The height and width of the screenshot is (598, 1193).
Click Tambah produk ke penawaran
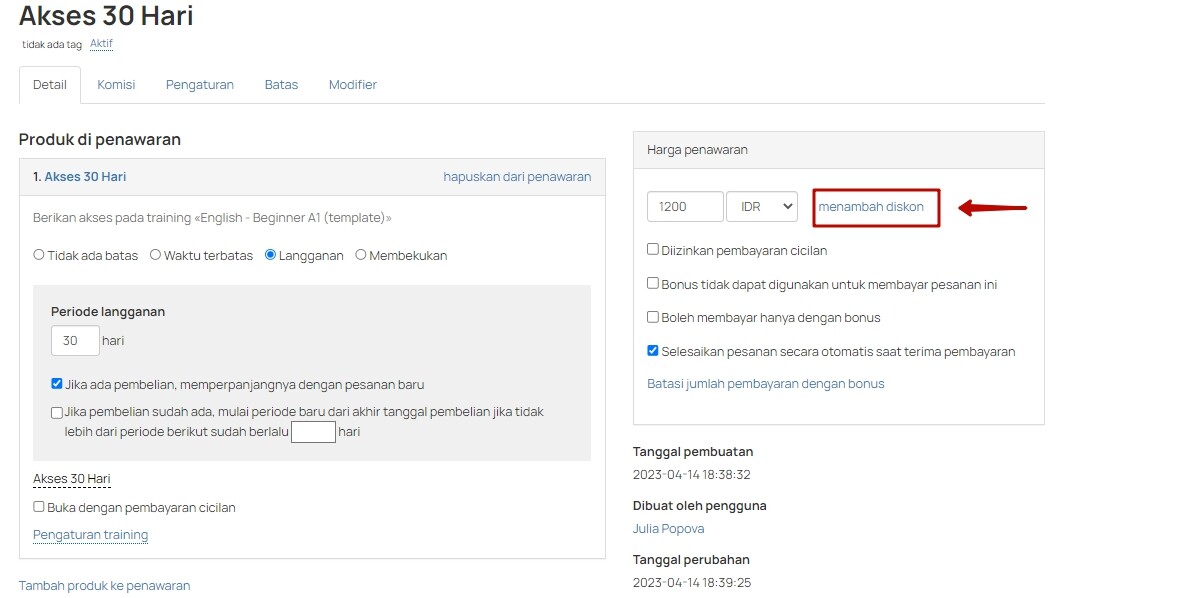[x=104, y=586]
